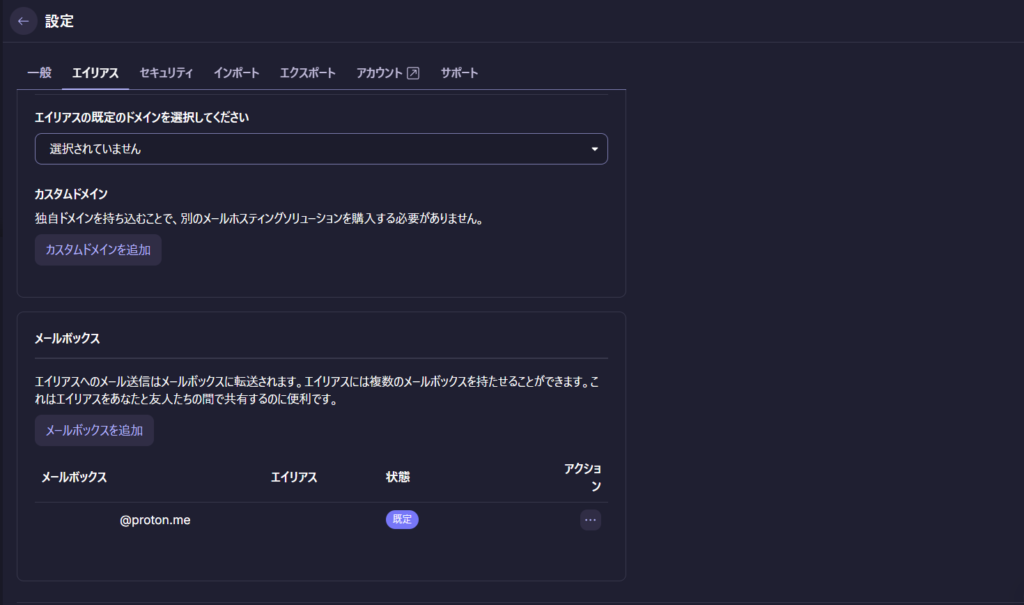Image resolution: width=1024 pixels, height=605 pixels.
Task: Switch to the サポート tab
Action: tap(459, 73)
